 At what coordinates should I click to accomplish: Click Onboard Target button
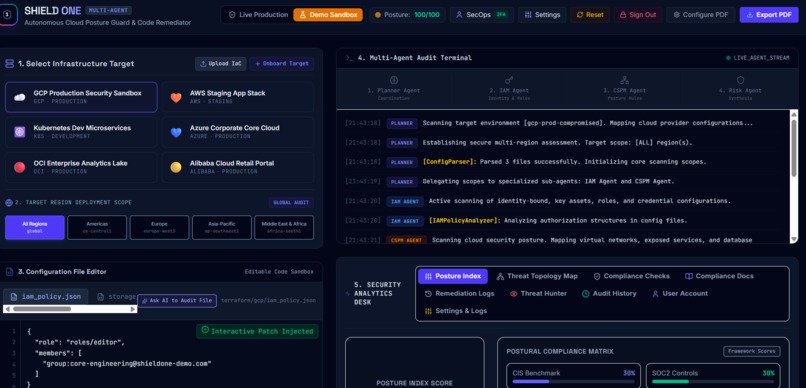(x=282, y=64)
